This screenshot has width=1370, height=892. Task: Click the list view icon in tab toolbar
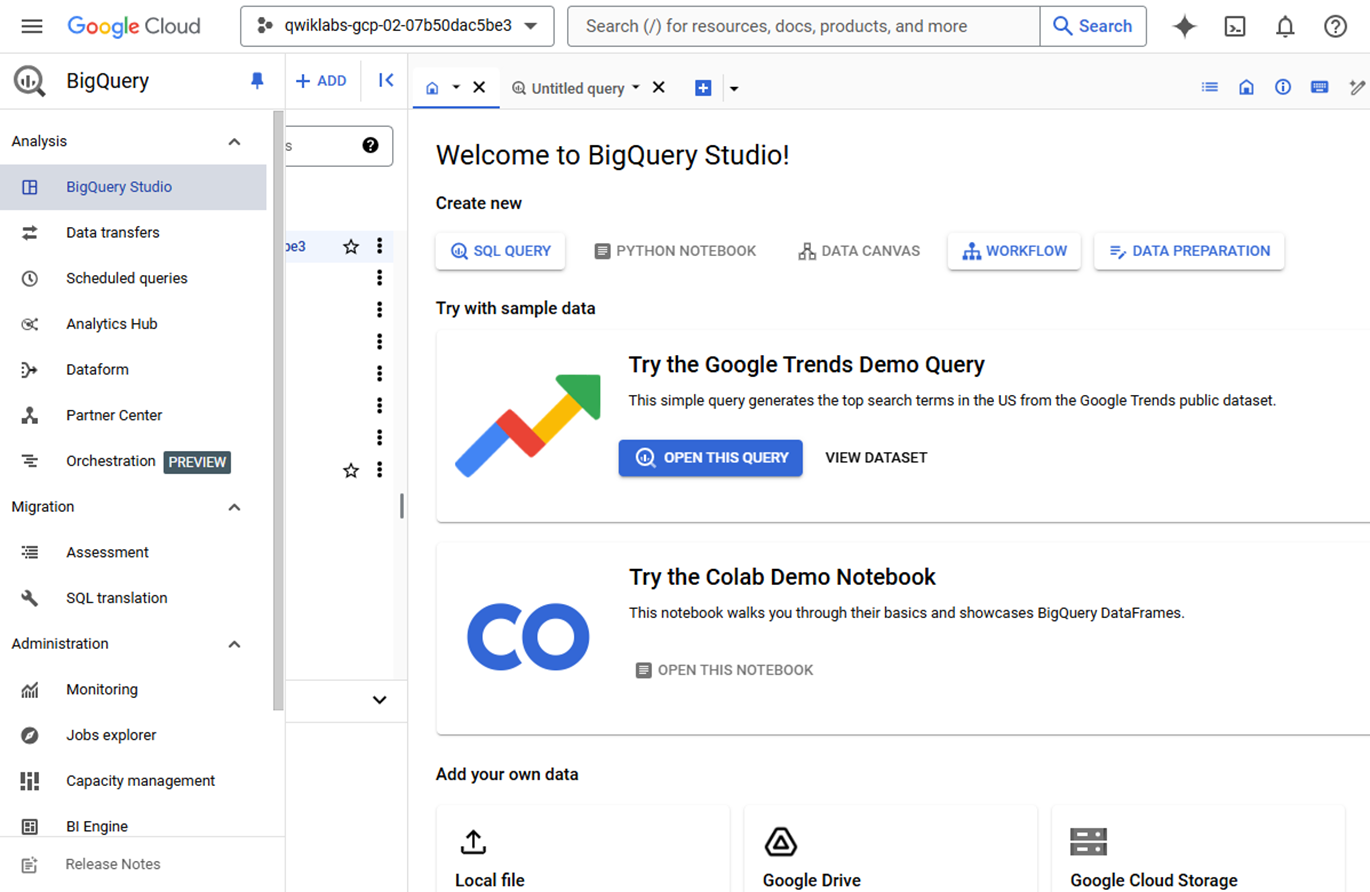(1210, 87)
